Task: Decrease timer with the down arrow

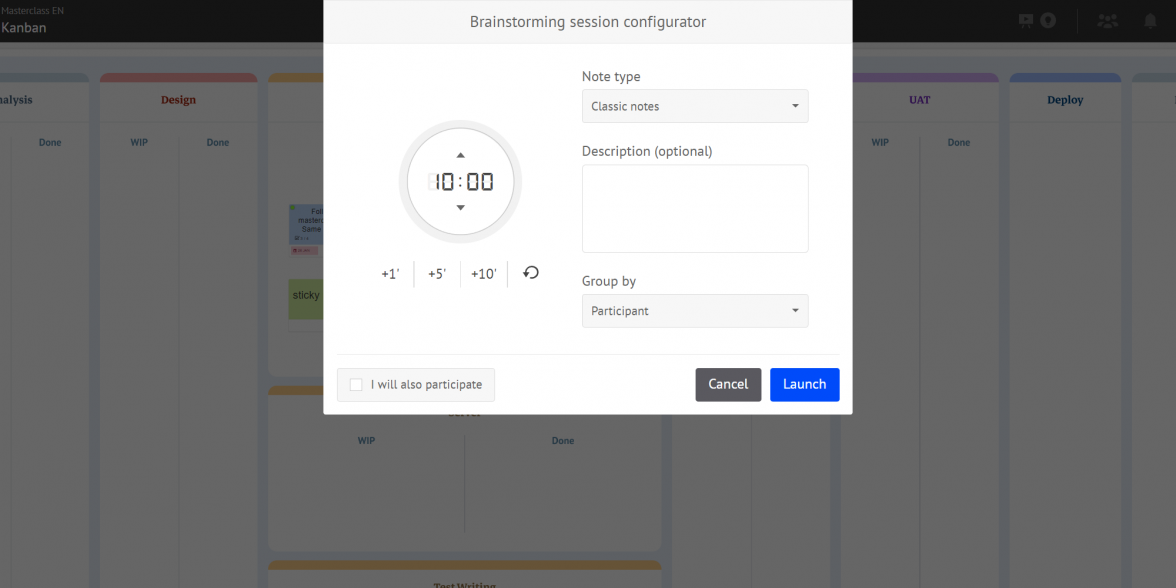Action: (x=460, y=208)
